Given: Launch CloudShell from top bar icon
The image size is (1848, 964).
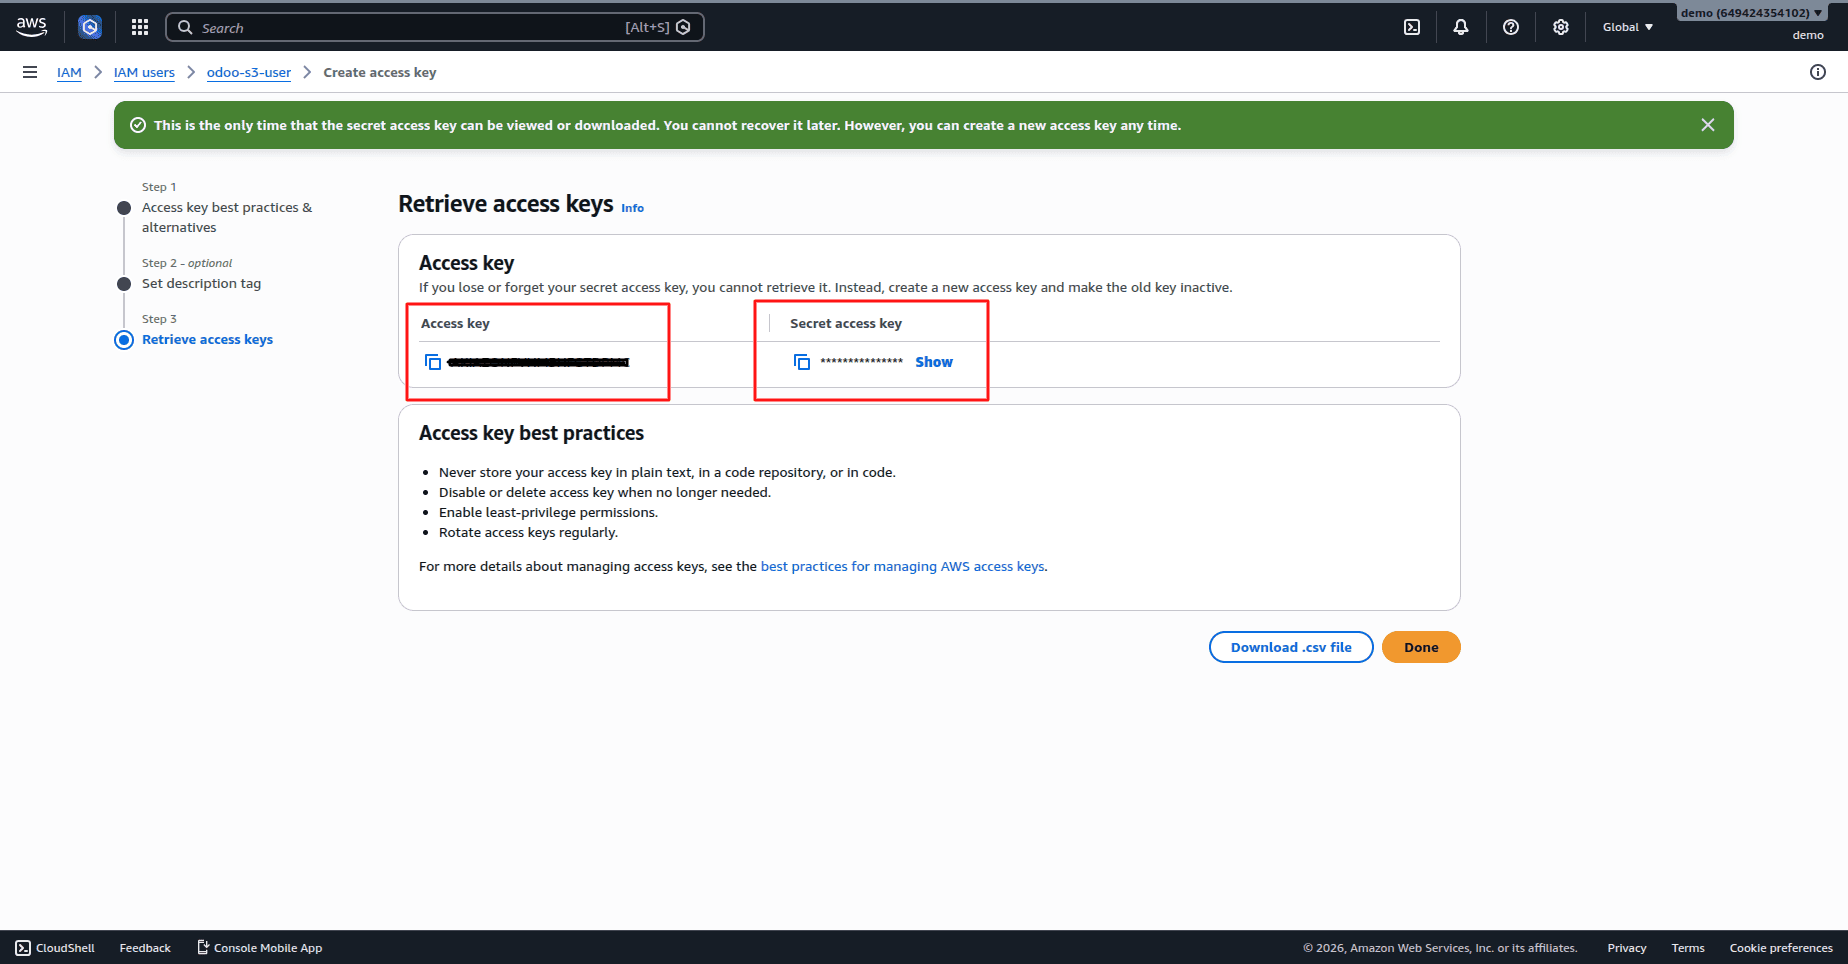Looking at the screenshot, I should pos(1412,27).
